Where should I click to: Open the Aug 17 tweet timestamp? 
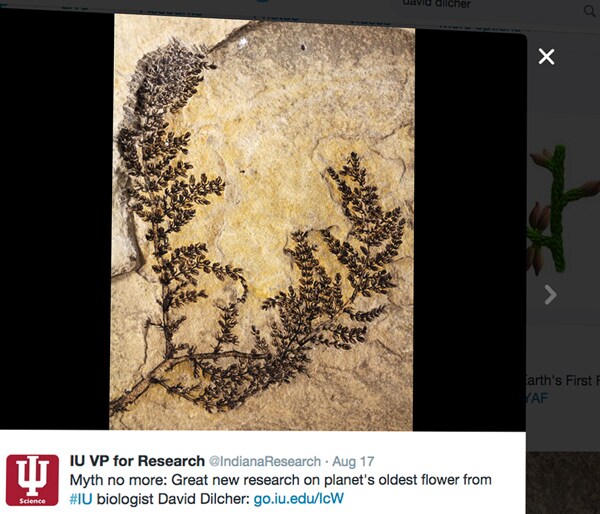click(x=353, y=462)
